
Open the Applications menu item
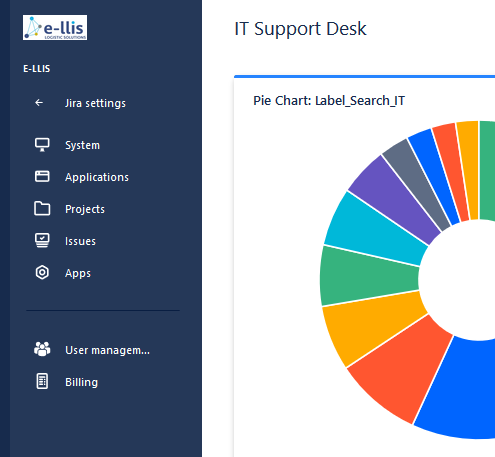pos(97,177)
